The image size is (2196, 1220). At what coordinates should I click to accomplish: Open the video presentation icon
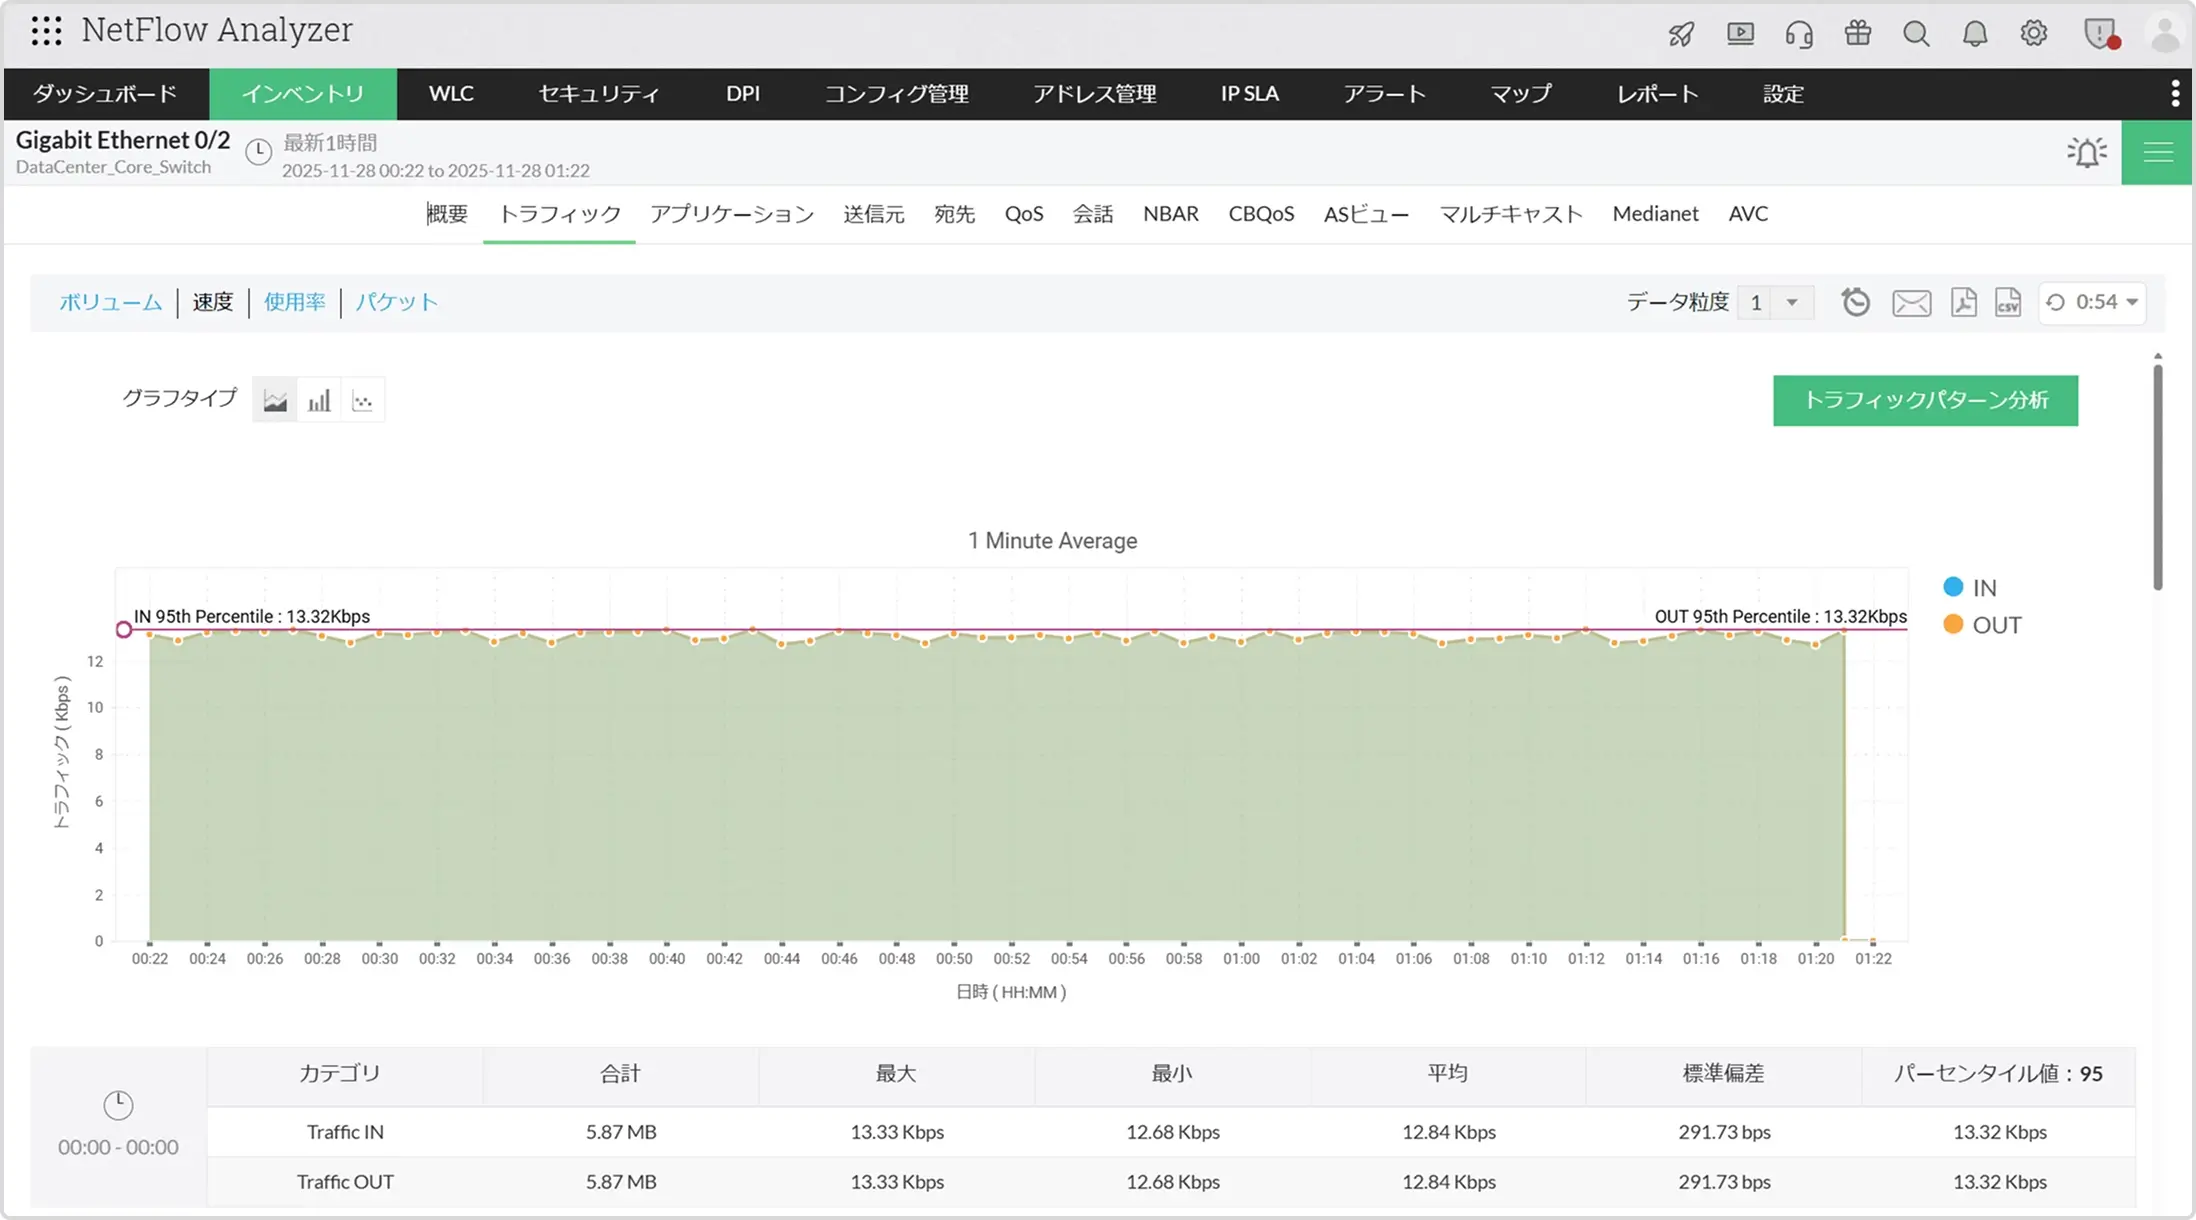click(1740, 34)
